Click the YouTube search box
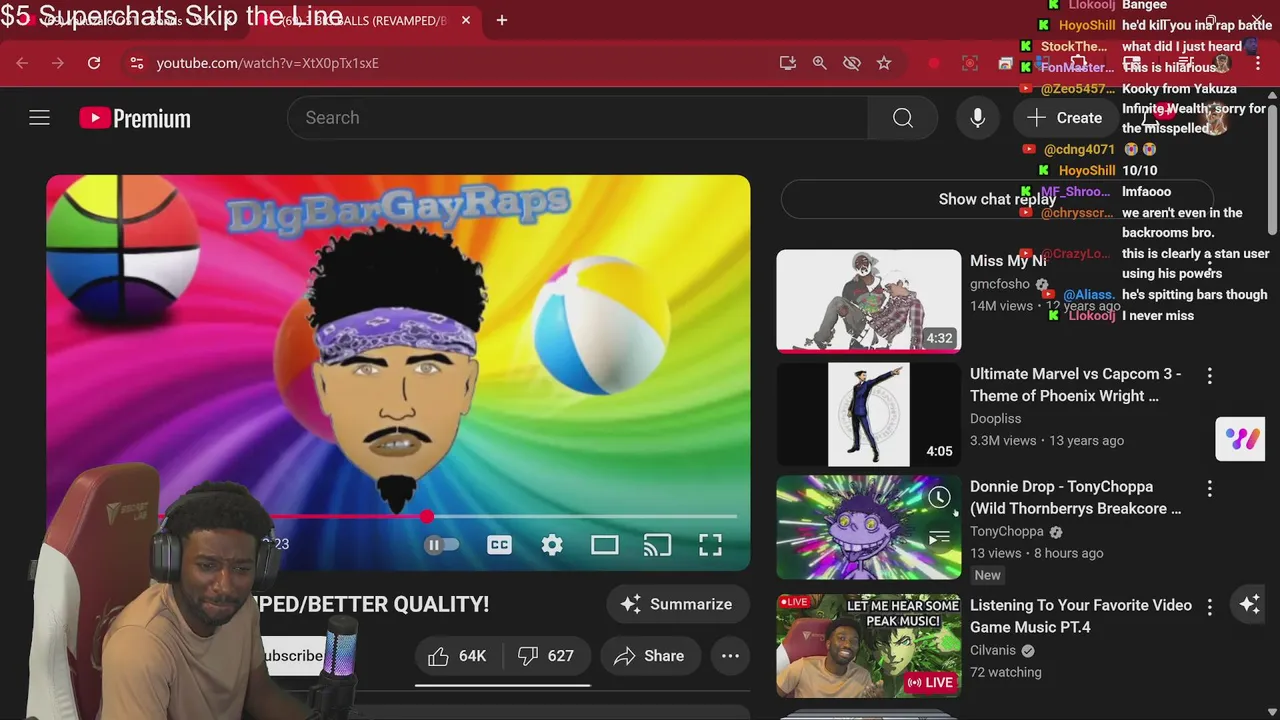Screen dimensions: 1280x720 pyautogui.click(x=578, y=118)
